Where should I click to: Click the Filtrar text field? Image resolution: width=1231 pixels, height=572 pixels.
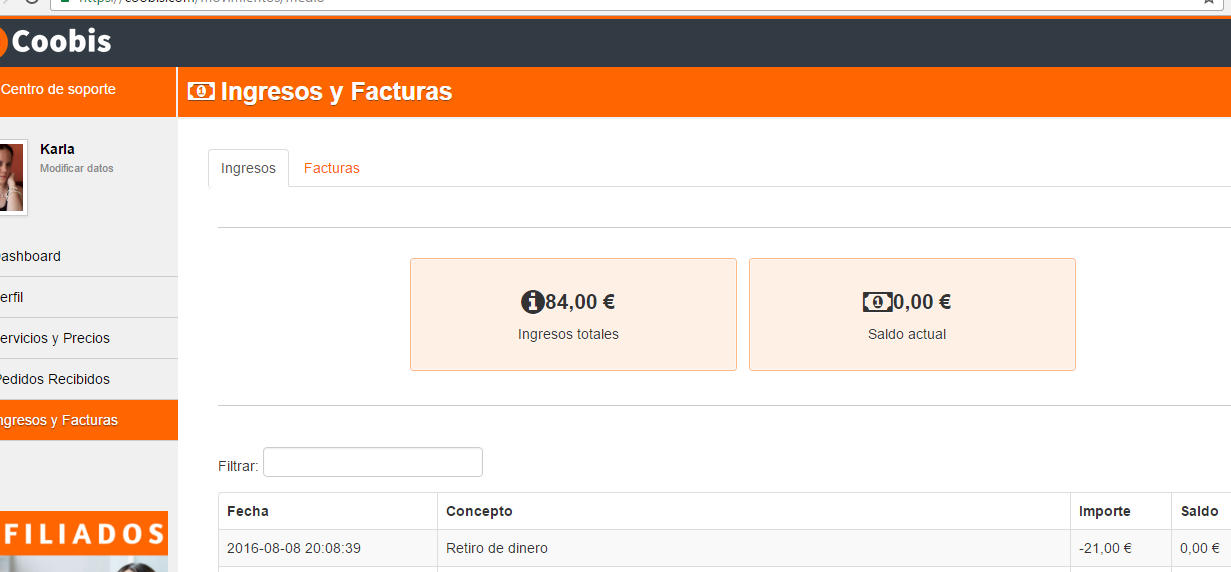[372, 462]
